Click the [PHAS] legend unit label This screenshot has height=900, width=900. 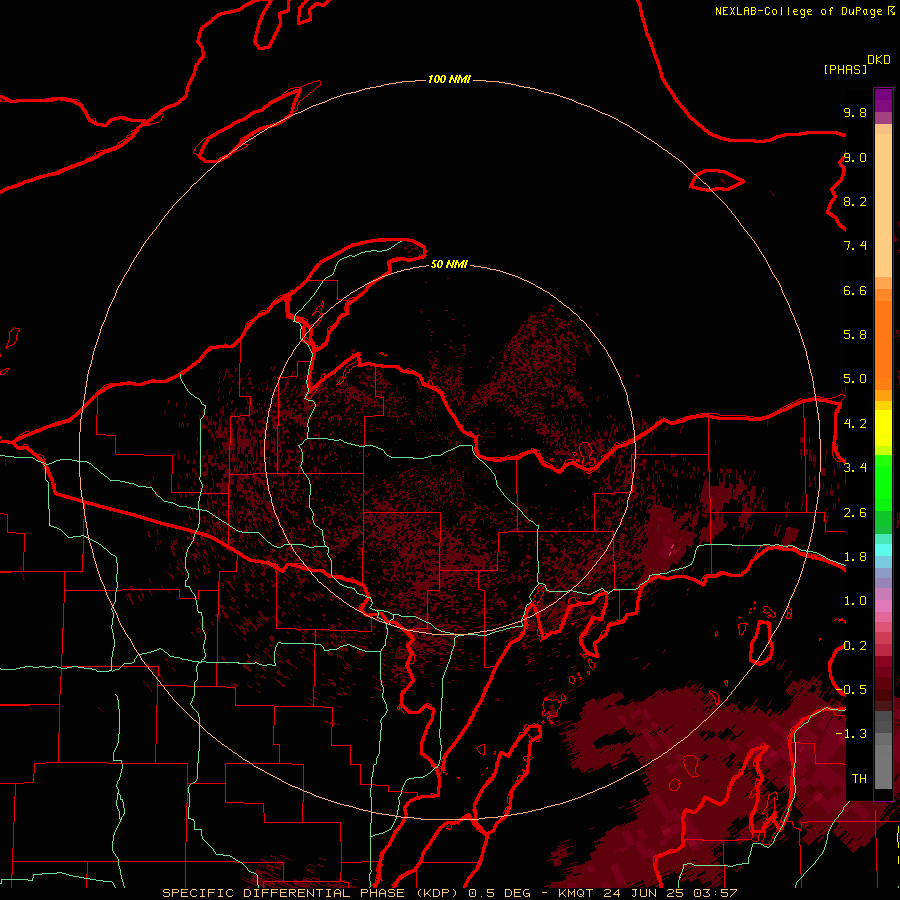point(845,69)
